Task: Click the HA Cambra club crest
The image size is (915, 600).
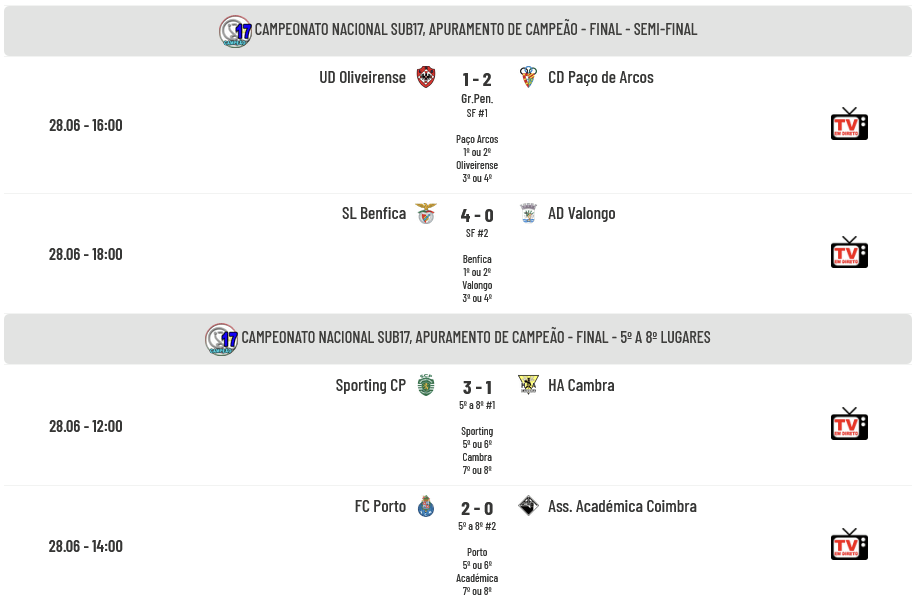Action: point(528,385)
